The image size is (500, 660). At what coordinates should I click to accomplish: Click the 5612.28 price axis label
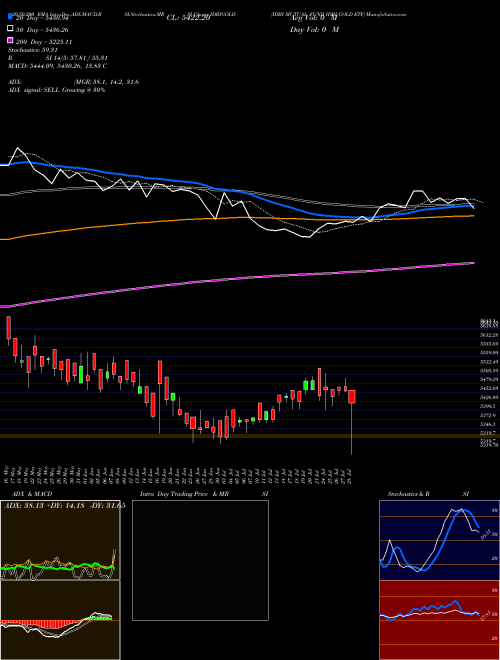click(489, 335)
